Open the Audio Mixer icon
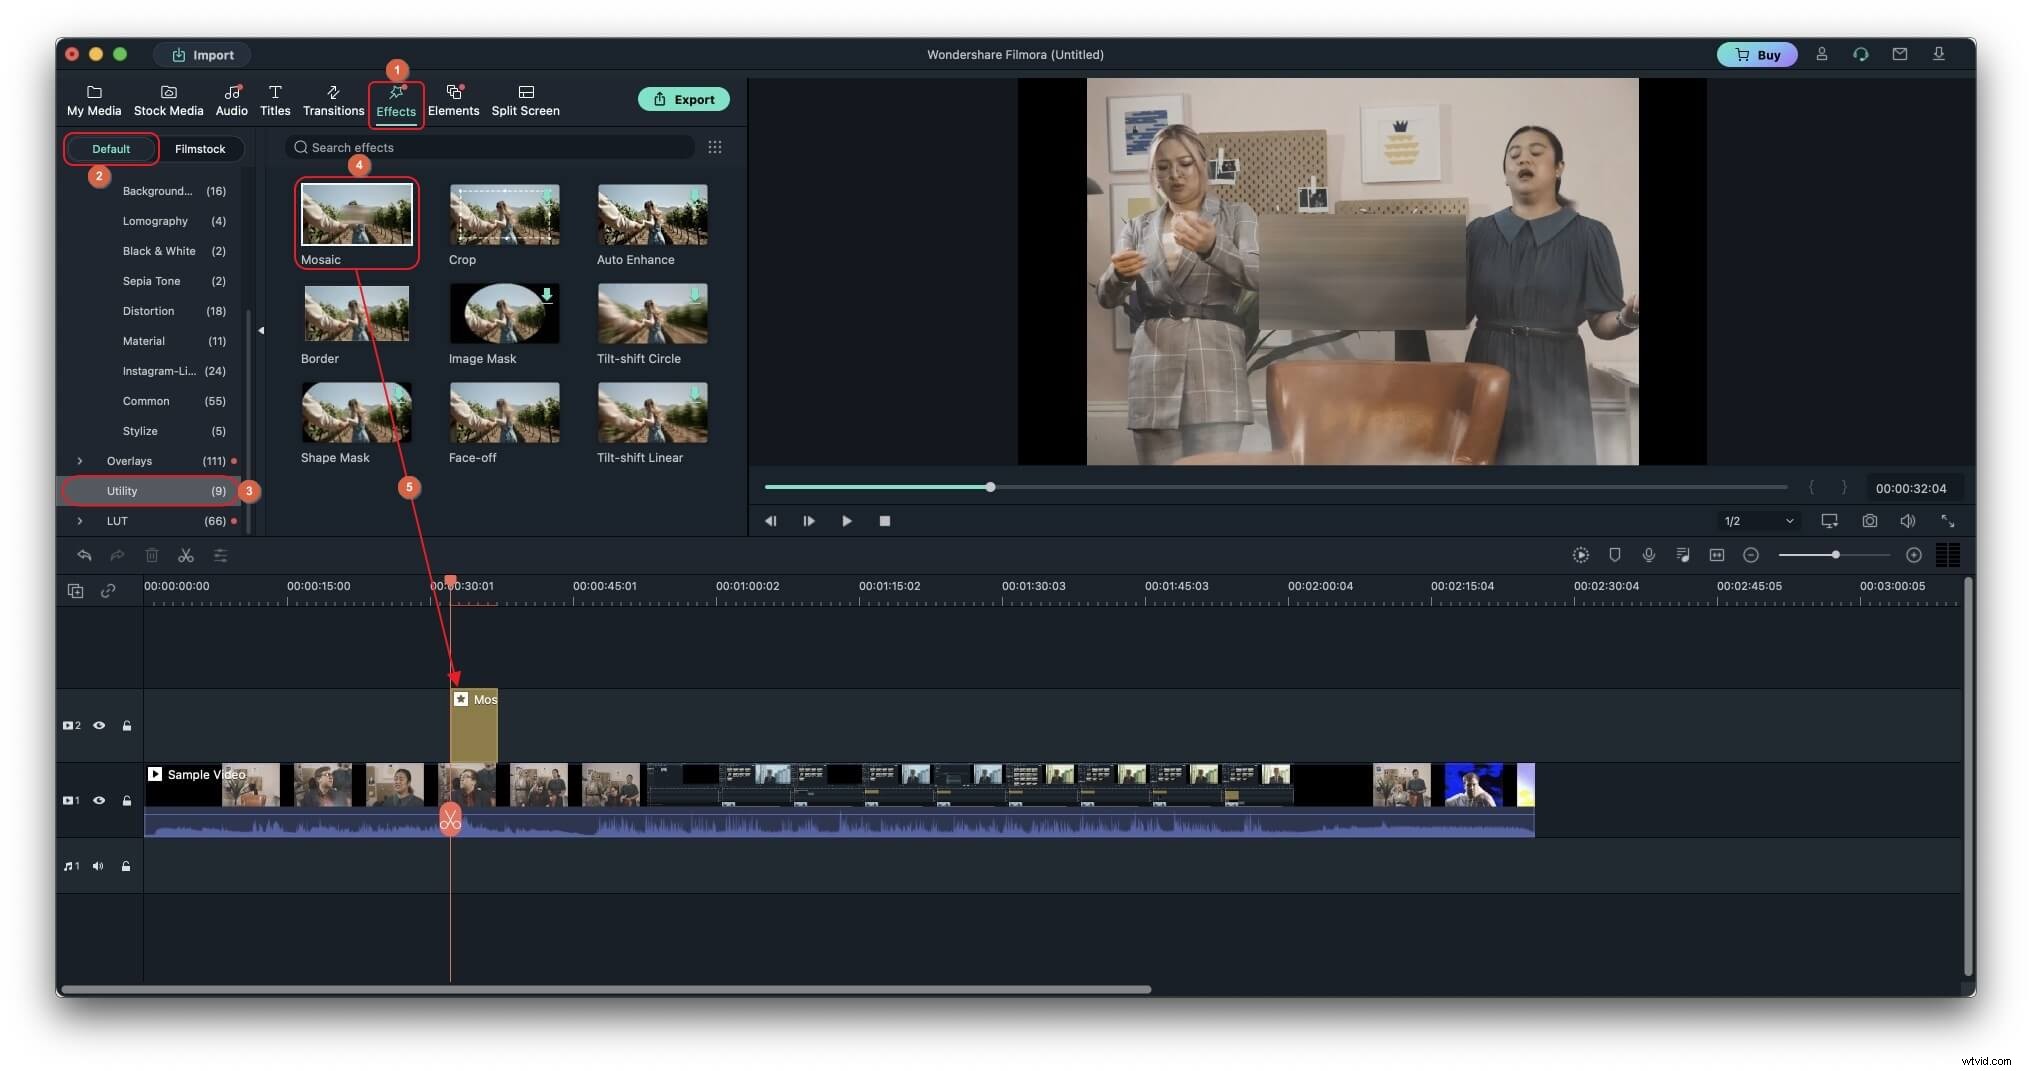This screenshot has height=1071, width=2032. (1683, 555)
